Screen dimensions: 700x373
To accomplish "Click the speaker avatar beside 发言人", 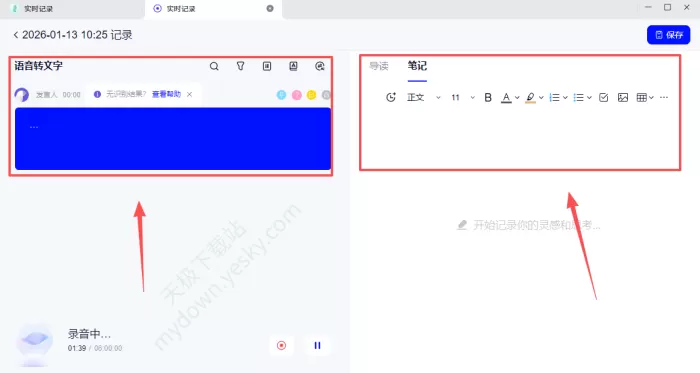I will click(x=21, y=95).
